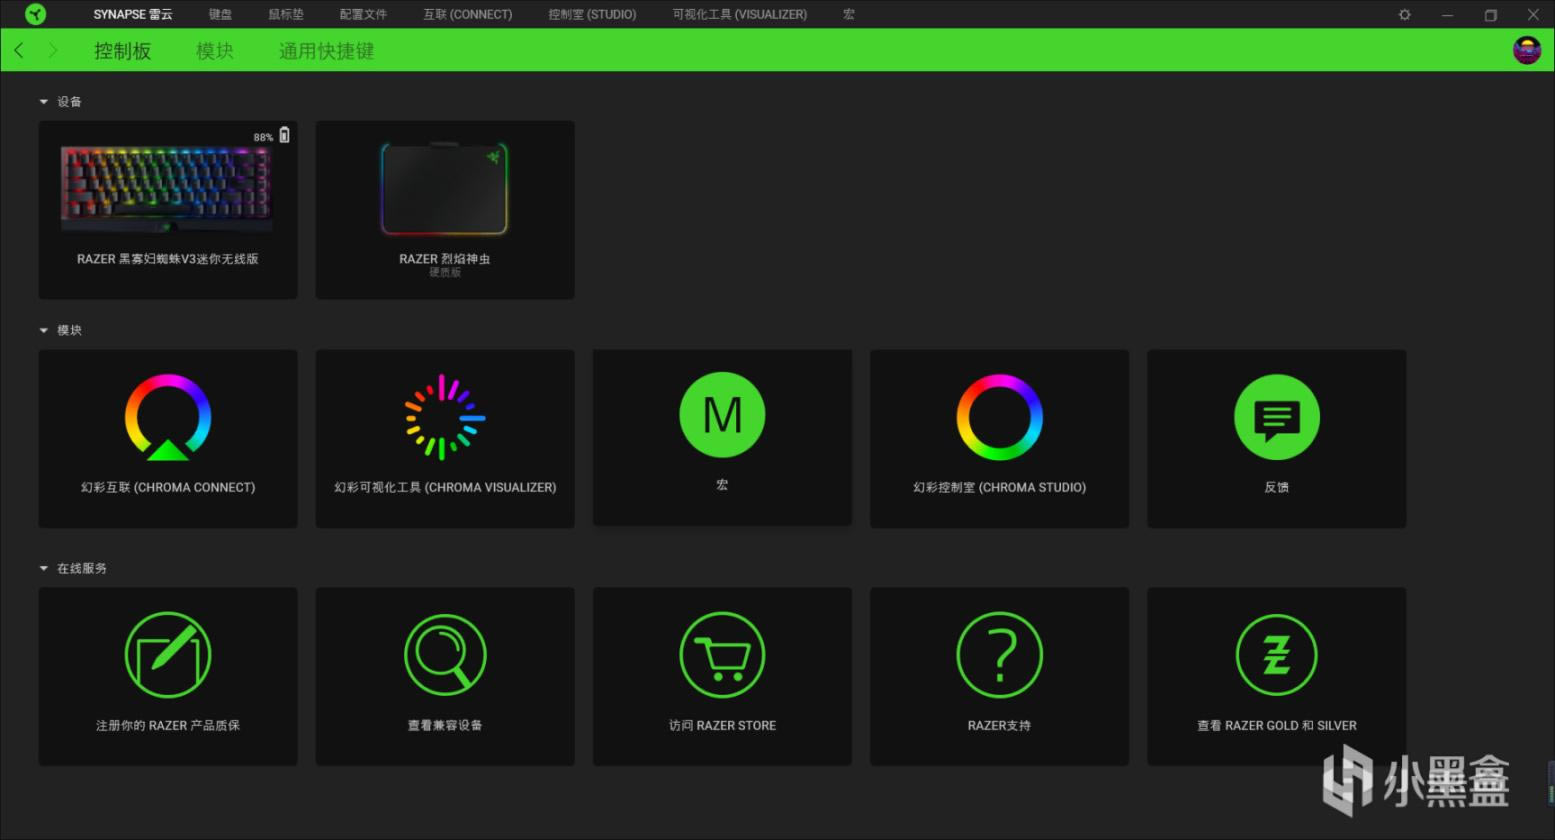Click the magnifier compatible devices icon
1555x840 pixels.
pyautogui.click(x=445, y=655)
